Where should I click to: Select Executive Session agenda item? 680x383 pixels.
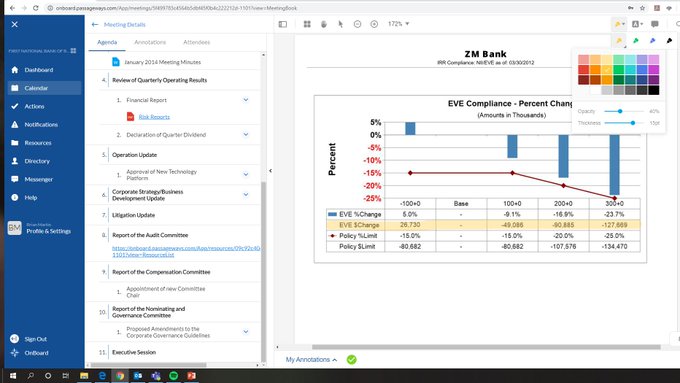(x=134, y=352)
